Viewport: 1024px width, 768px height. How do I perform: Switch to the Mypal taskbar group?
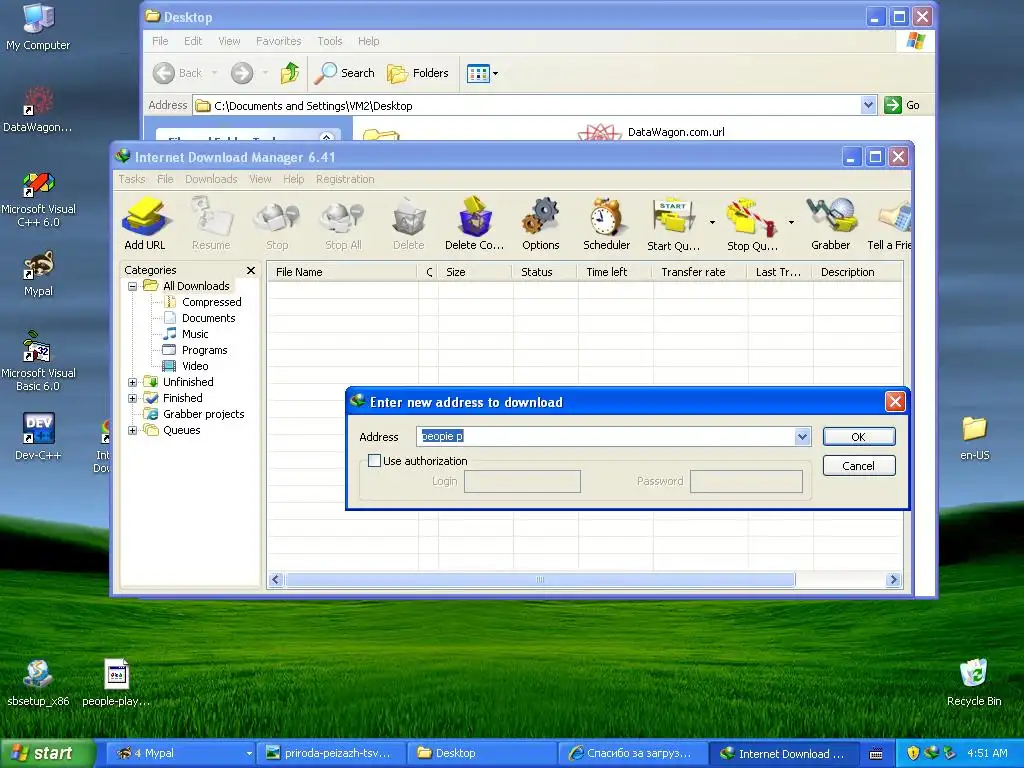[181, 754]
